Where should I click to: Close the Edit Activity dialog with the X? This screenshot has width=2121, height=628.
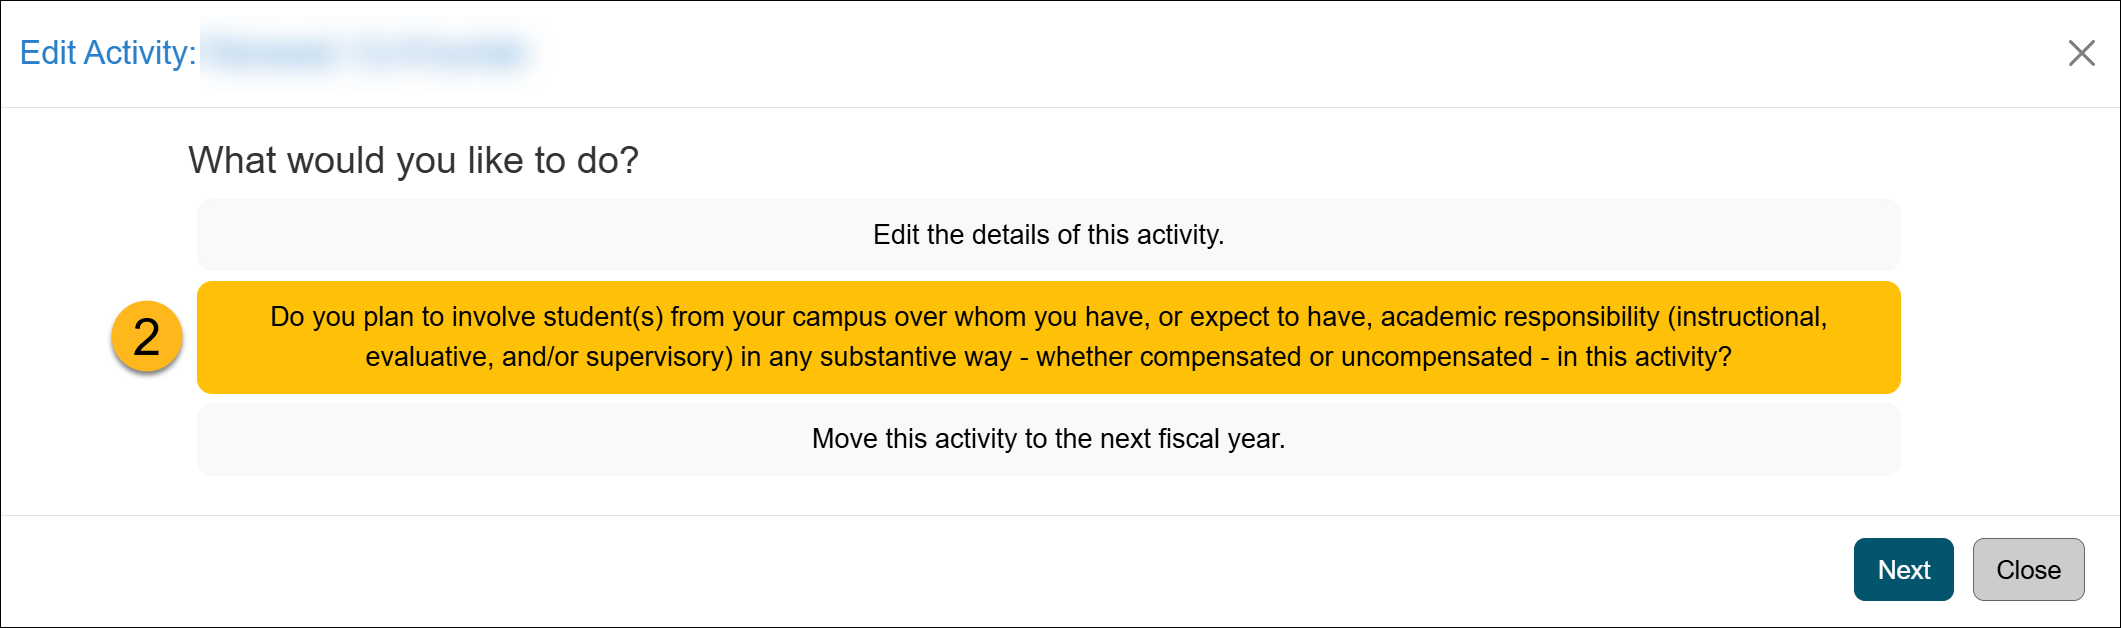click(2081, 53)
